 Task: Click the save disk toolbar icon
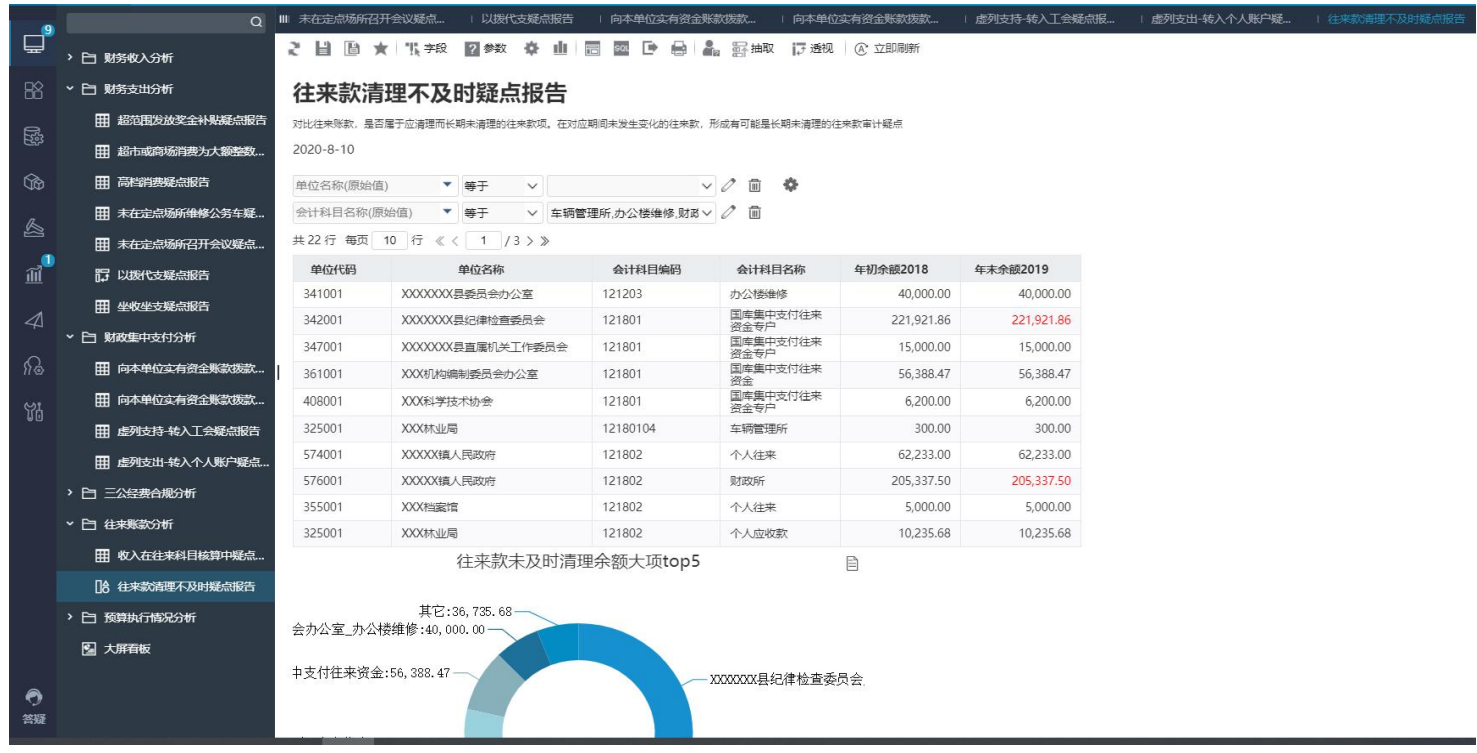[322, 48]
